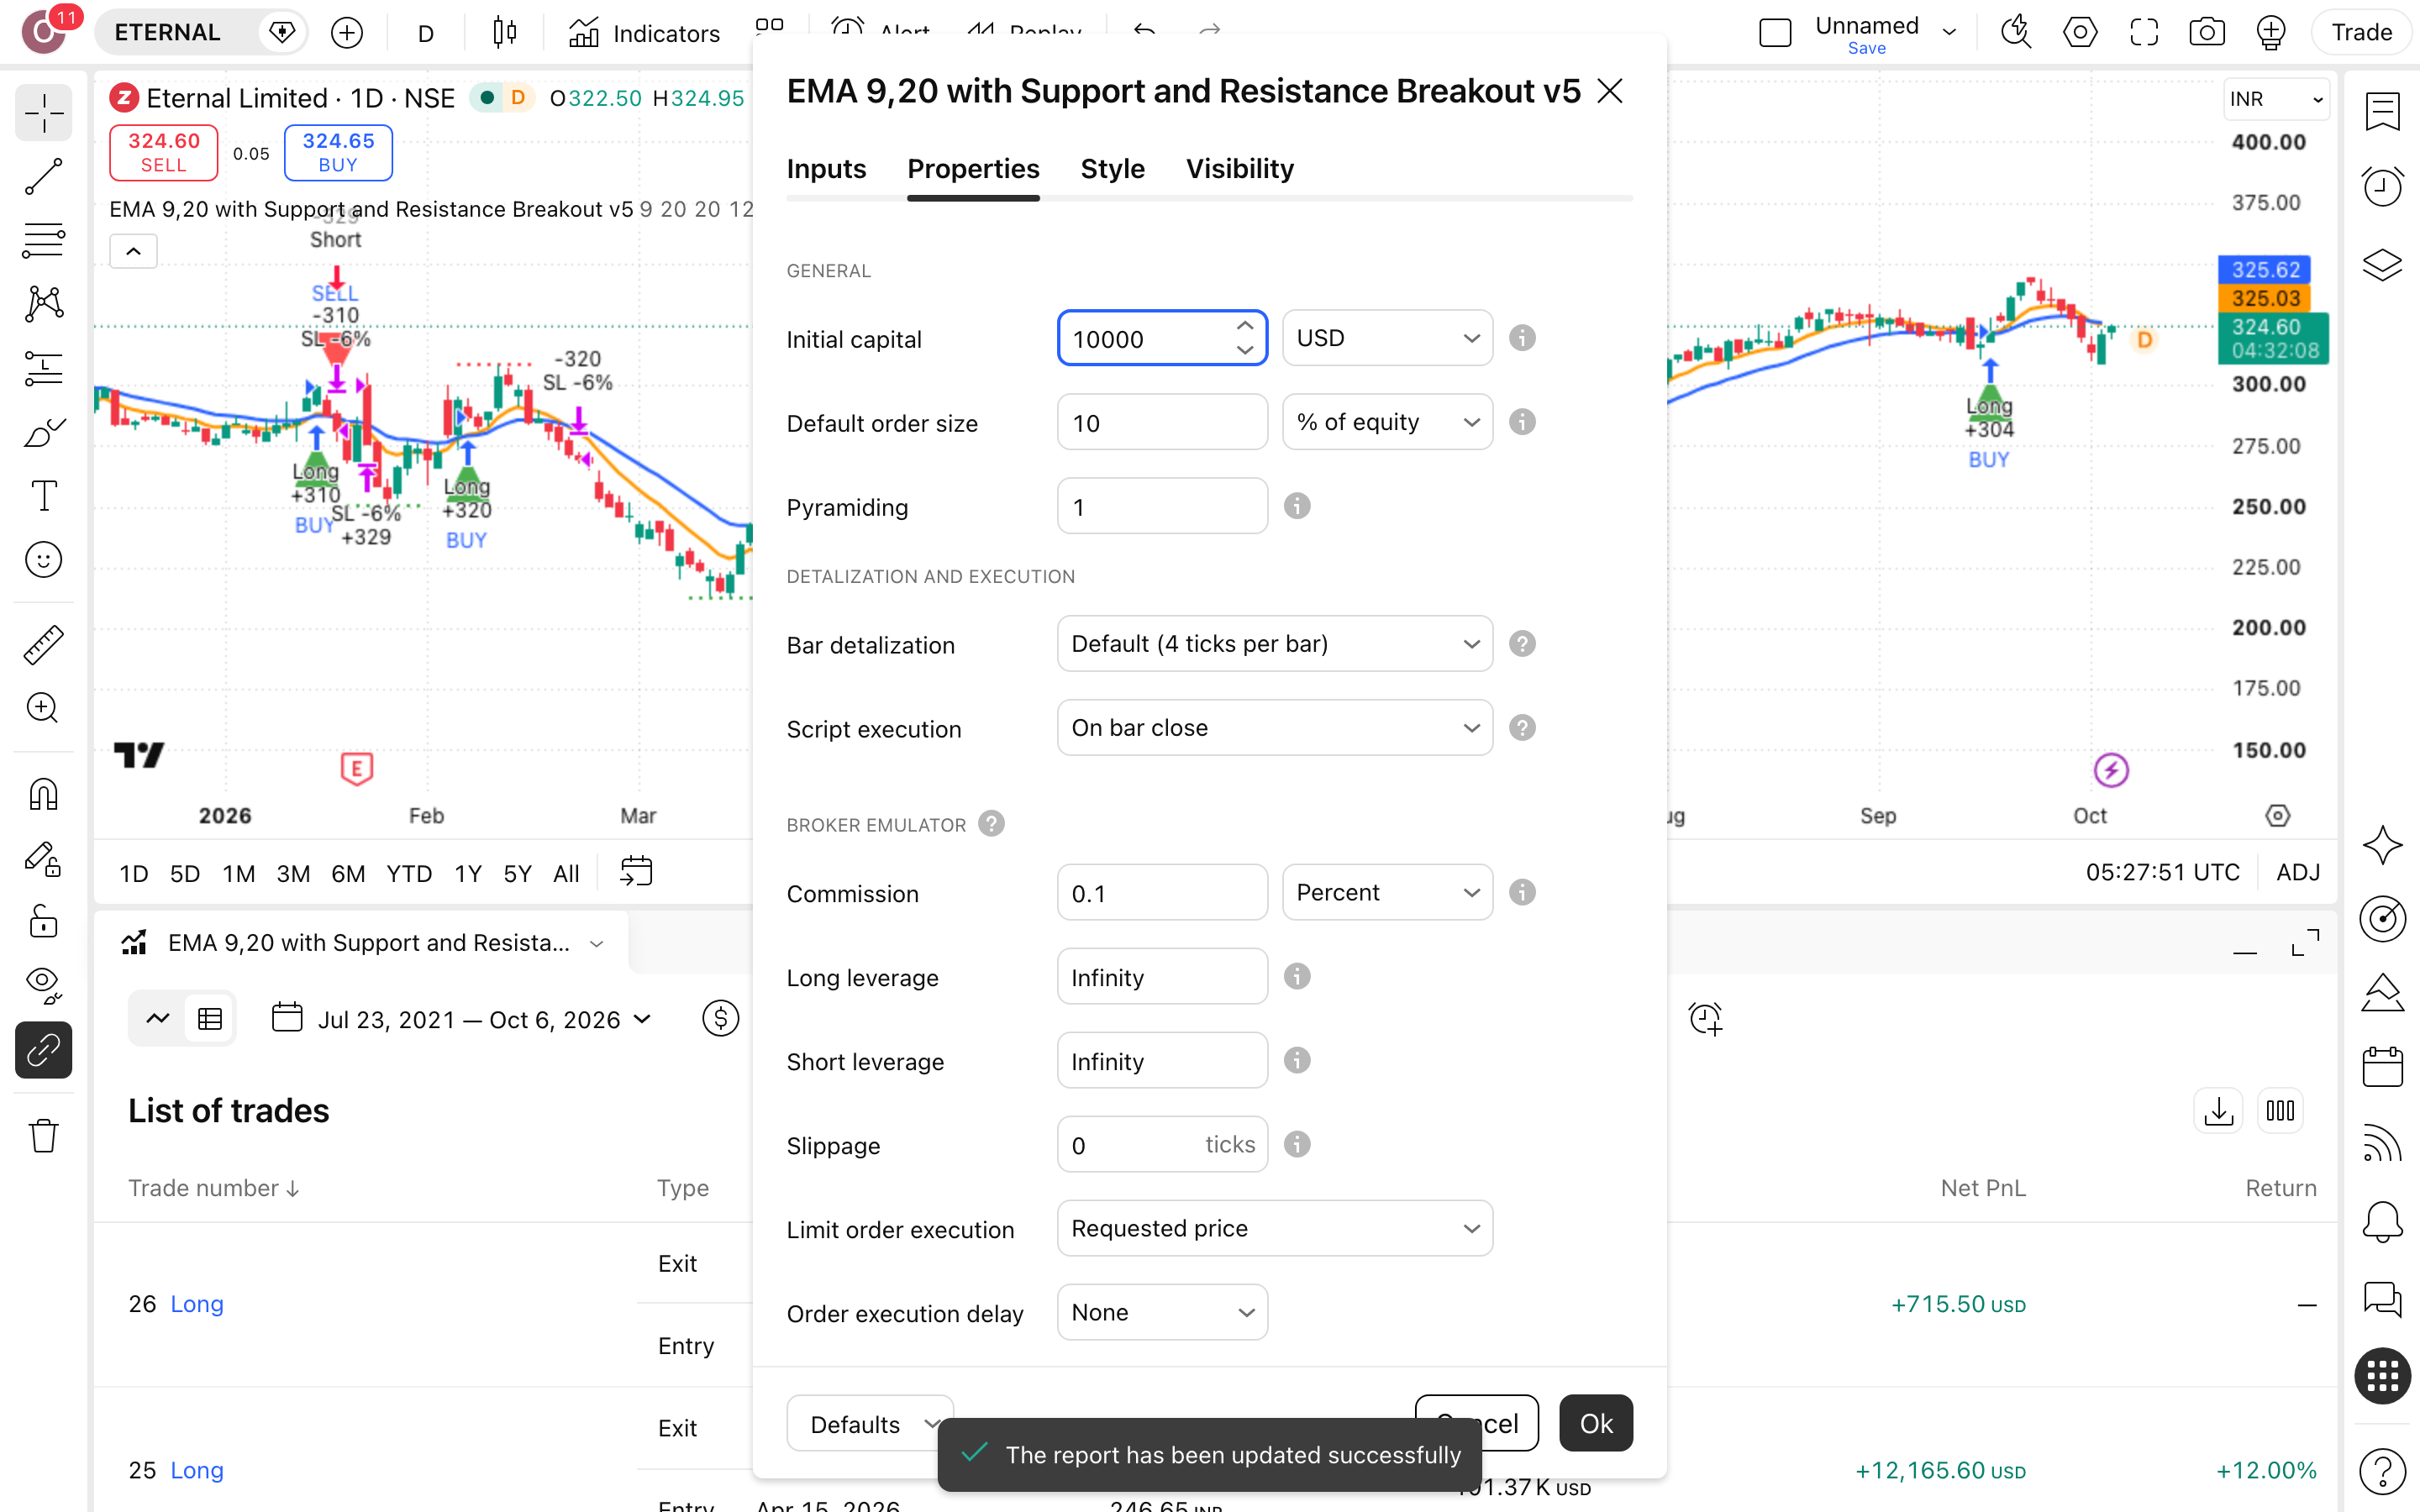The image size is (2420, 1512).
Task: Click the Ok button
Action: click(1595, 1423)
